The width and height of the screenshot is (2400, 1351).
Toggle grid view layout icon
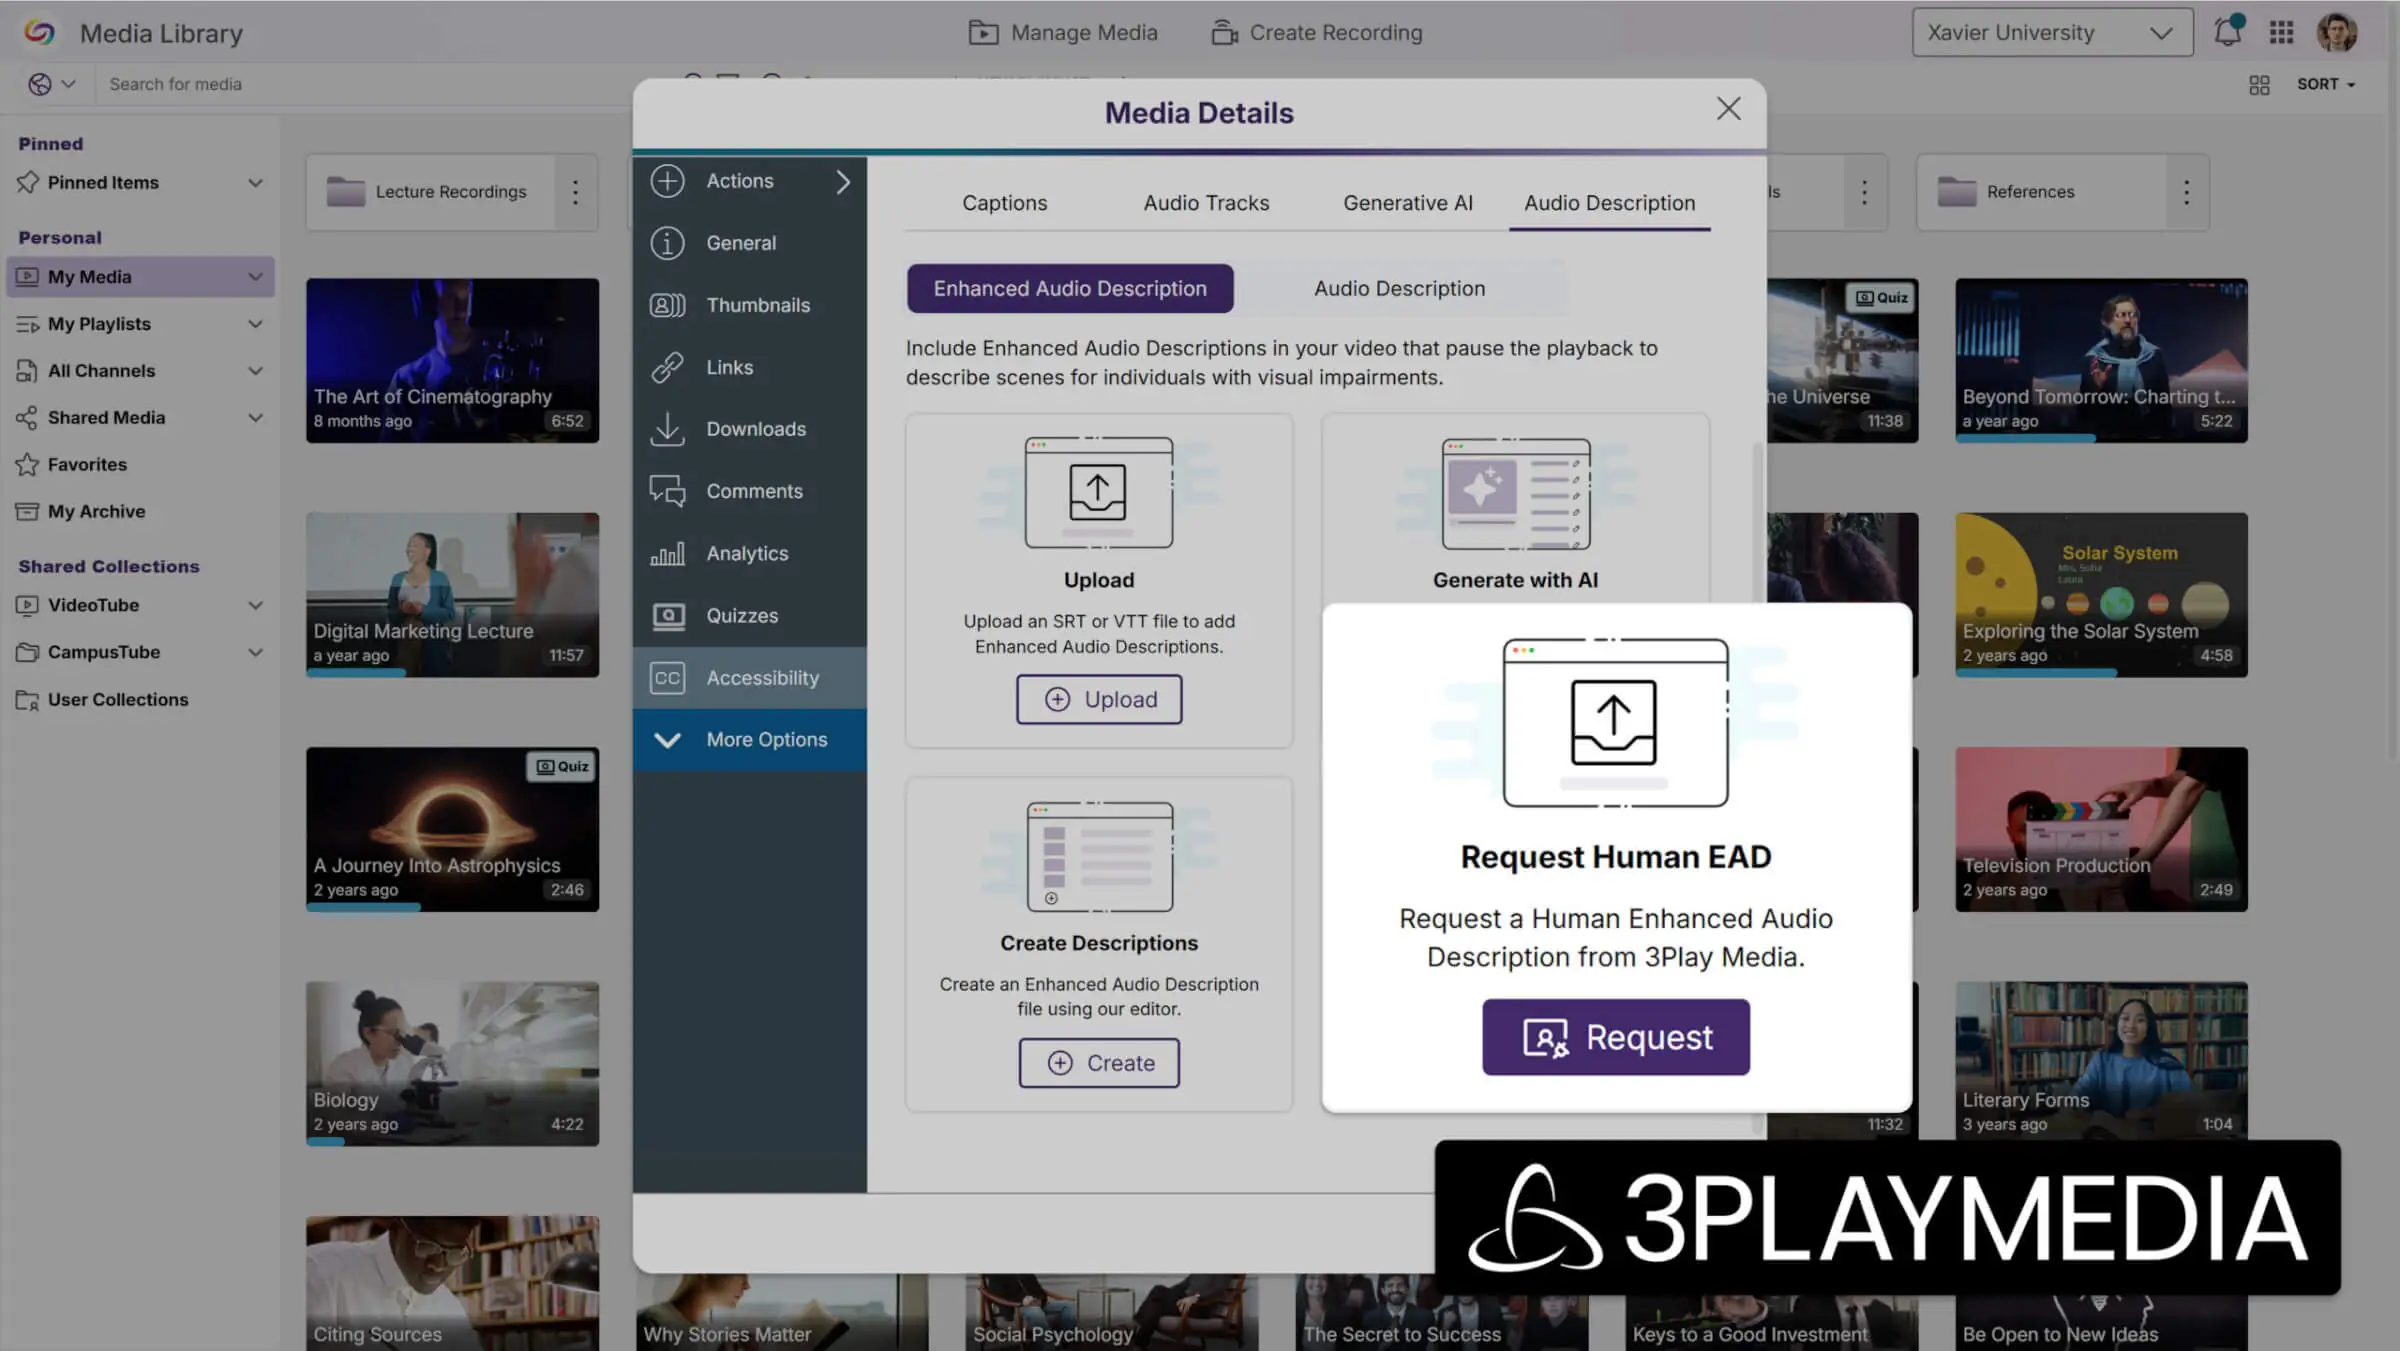(2259, 84)
